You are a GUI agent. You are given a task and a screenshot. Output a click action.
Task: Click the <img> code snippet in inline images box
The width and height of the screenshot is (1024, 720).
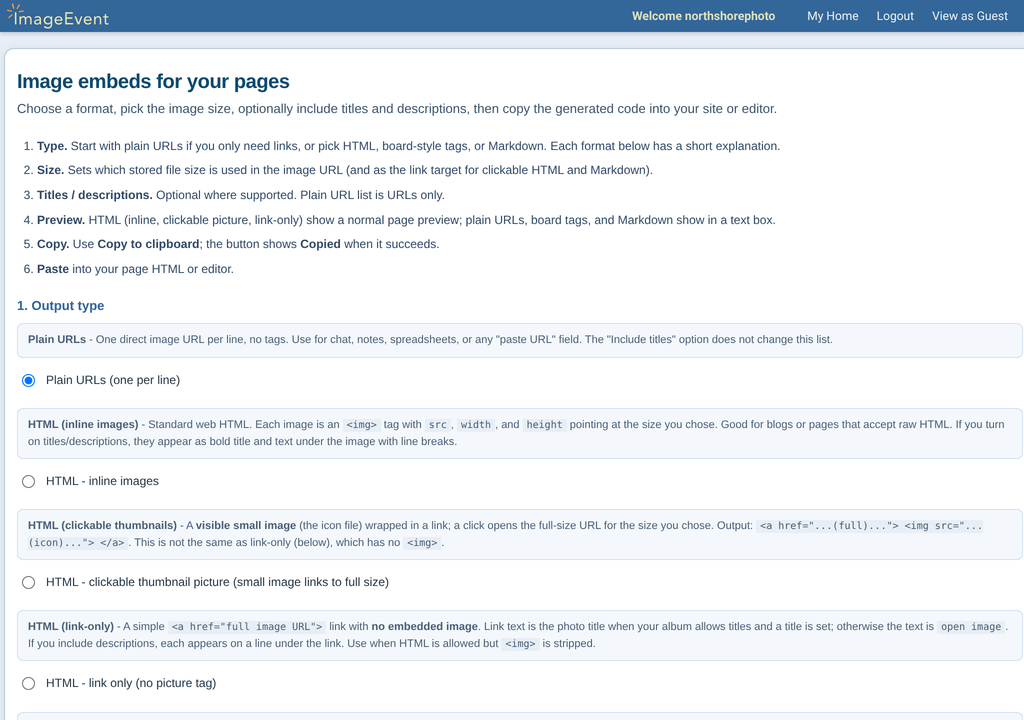click(x=362, y=425)
